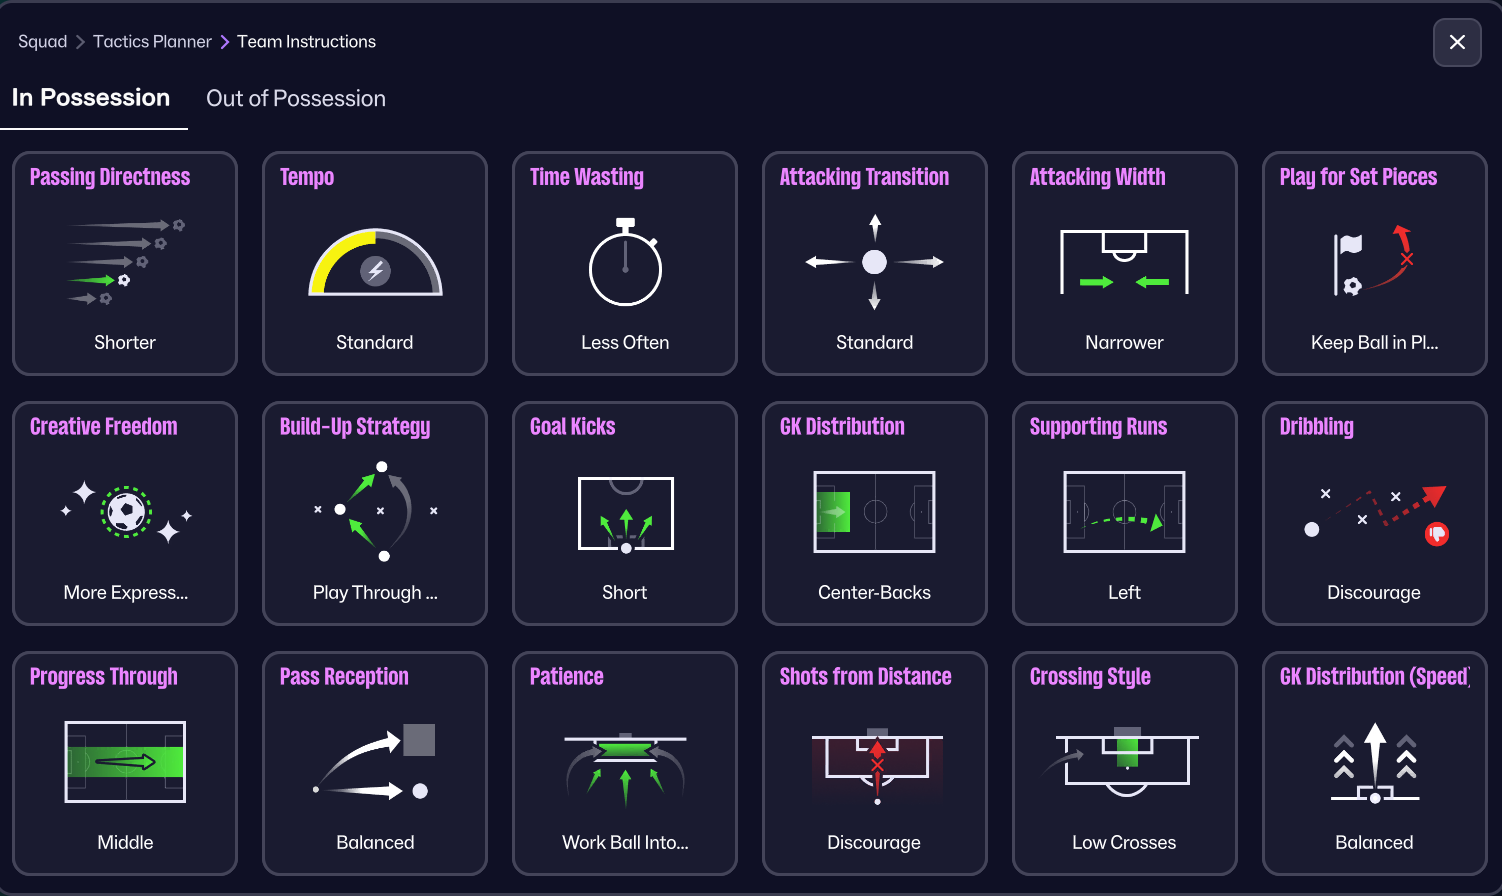Viewport: 1502px width, 896px height.
Task: Click the Shots from Distance heading
Action: pos(865,677)
